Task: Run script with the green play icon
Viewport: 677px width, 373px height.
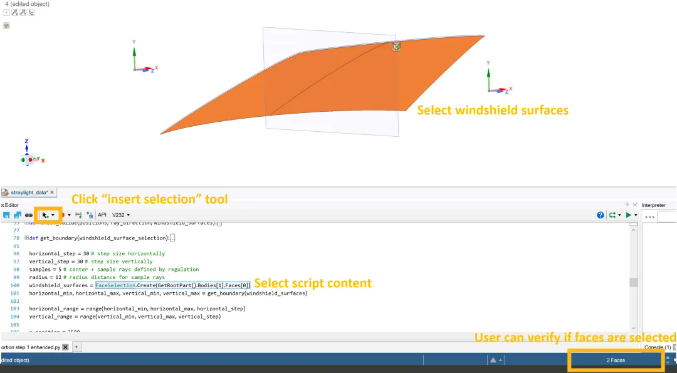Action: pyautogui.click(x=628, y=215)
